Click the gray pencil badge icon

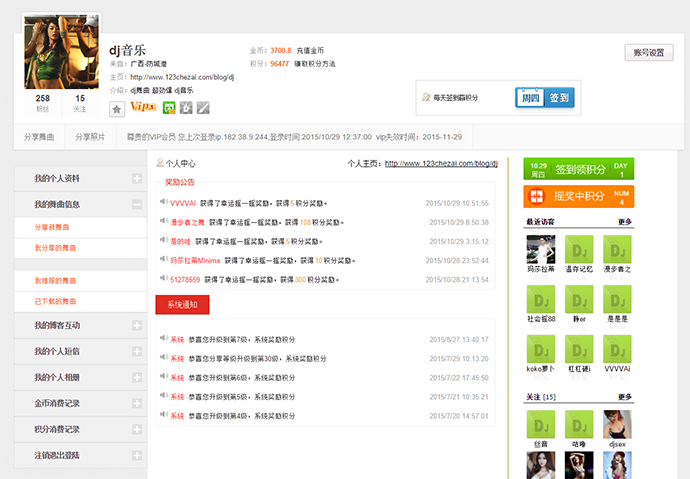(203, 108)
